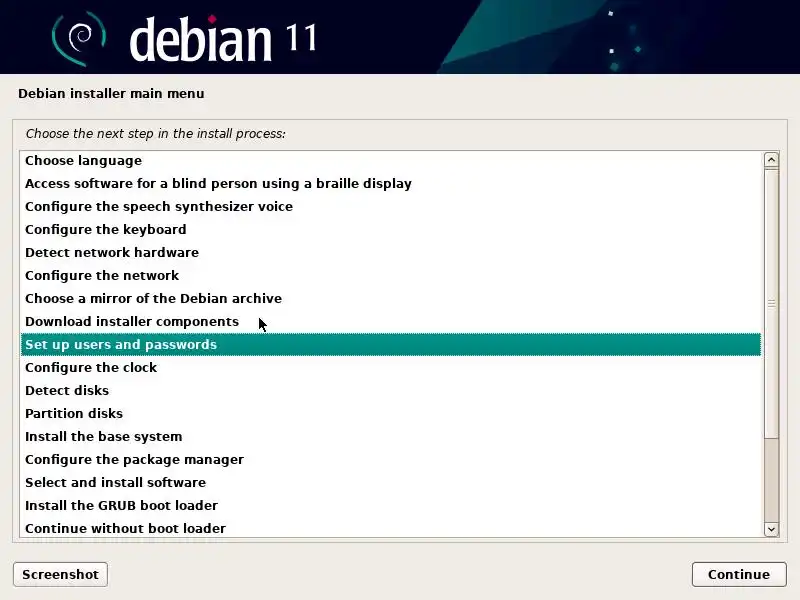Select Install the GRUB boot loader
The height and width of the screenshot is (600, 800).
click(390, 505)
